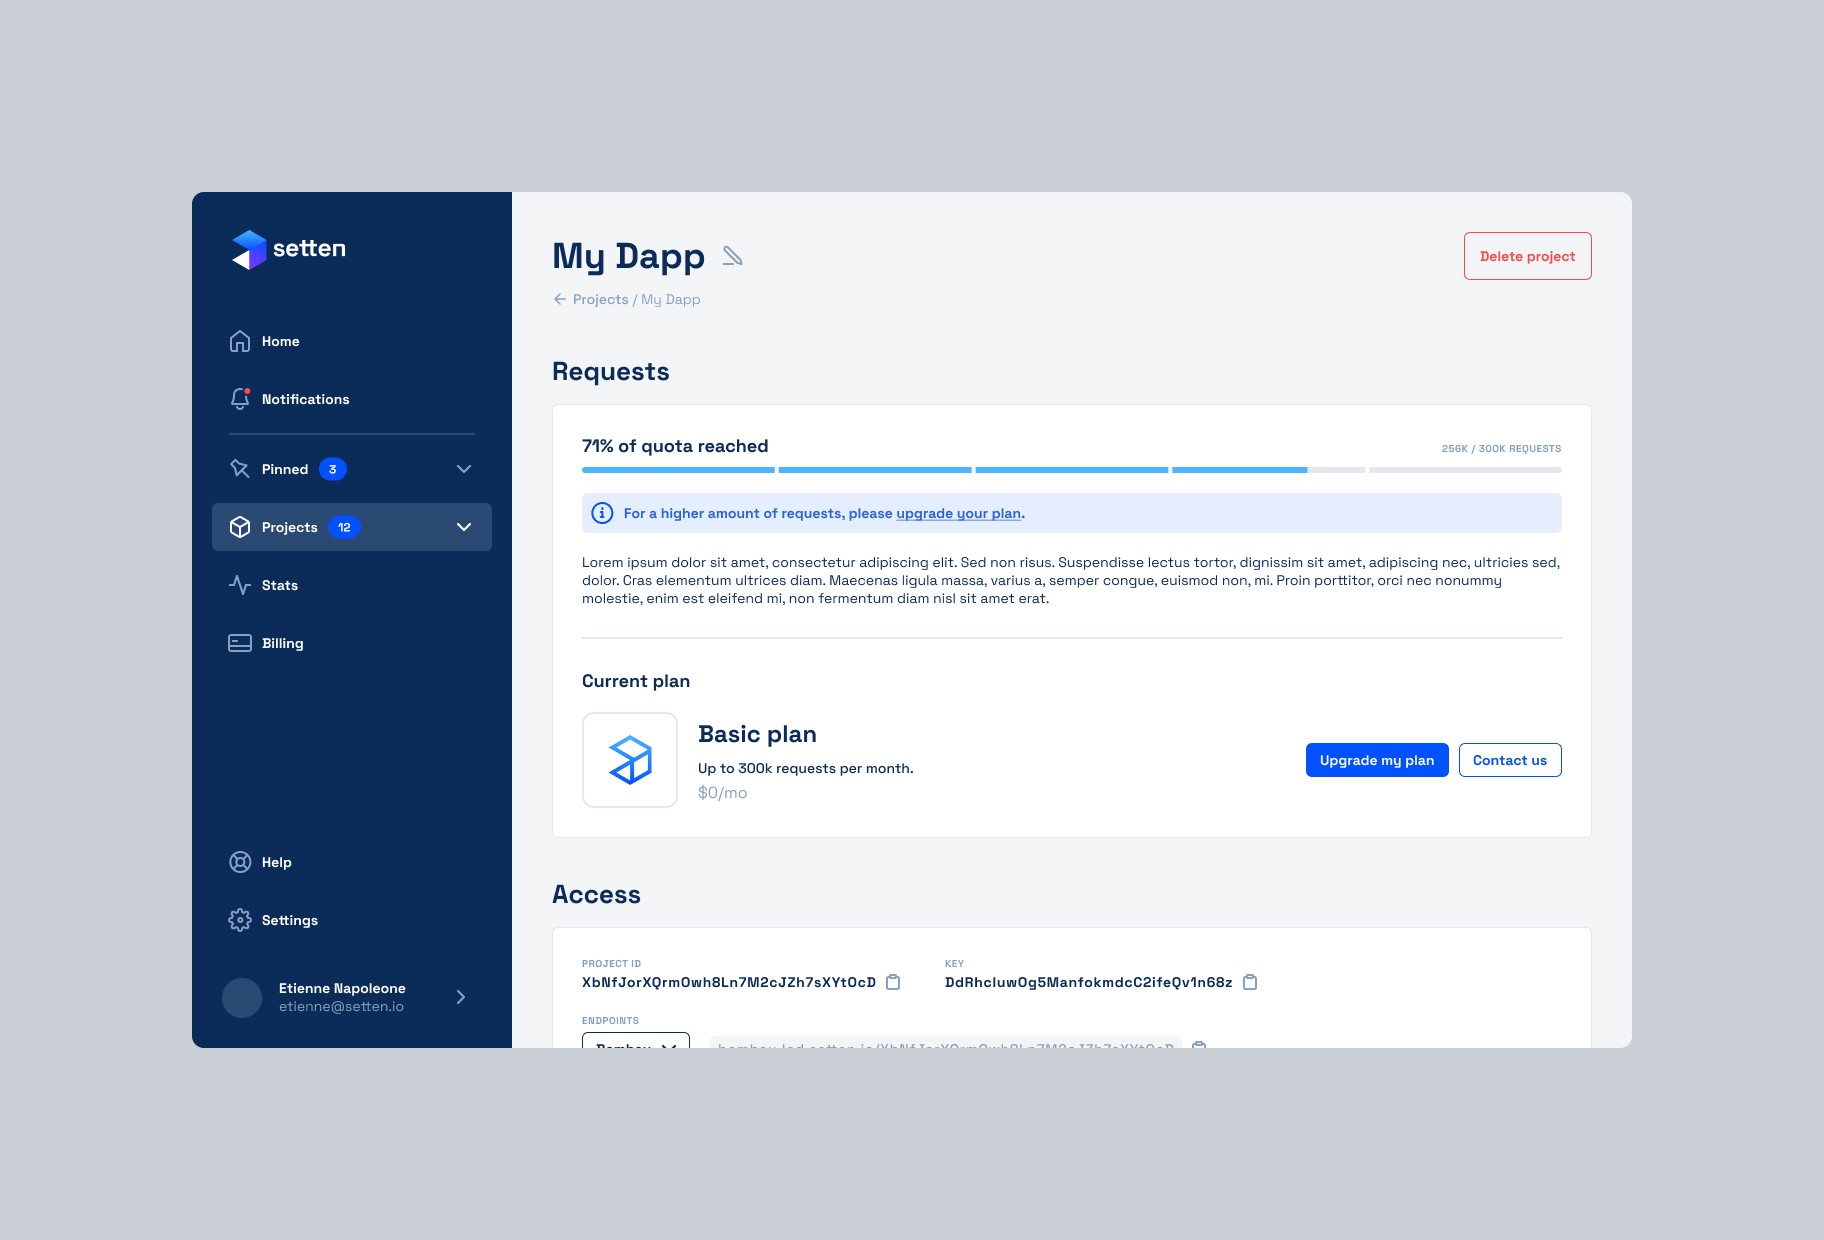Click the etienne@setten.io email text
The height and width of the screenshot is (1240, 1824).
pos(341,1007)
